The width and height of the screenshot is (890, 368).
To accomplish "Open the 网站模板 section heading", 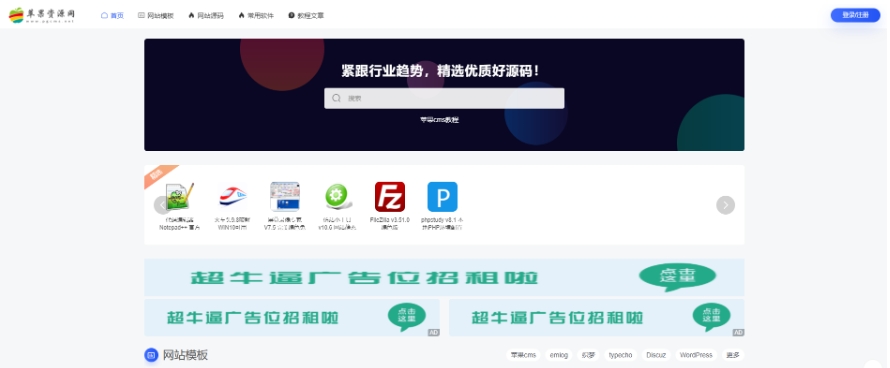I will 186,355.
